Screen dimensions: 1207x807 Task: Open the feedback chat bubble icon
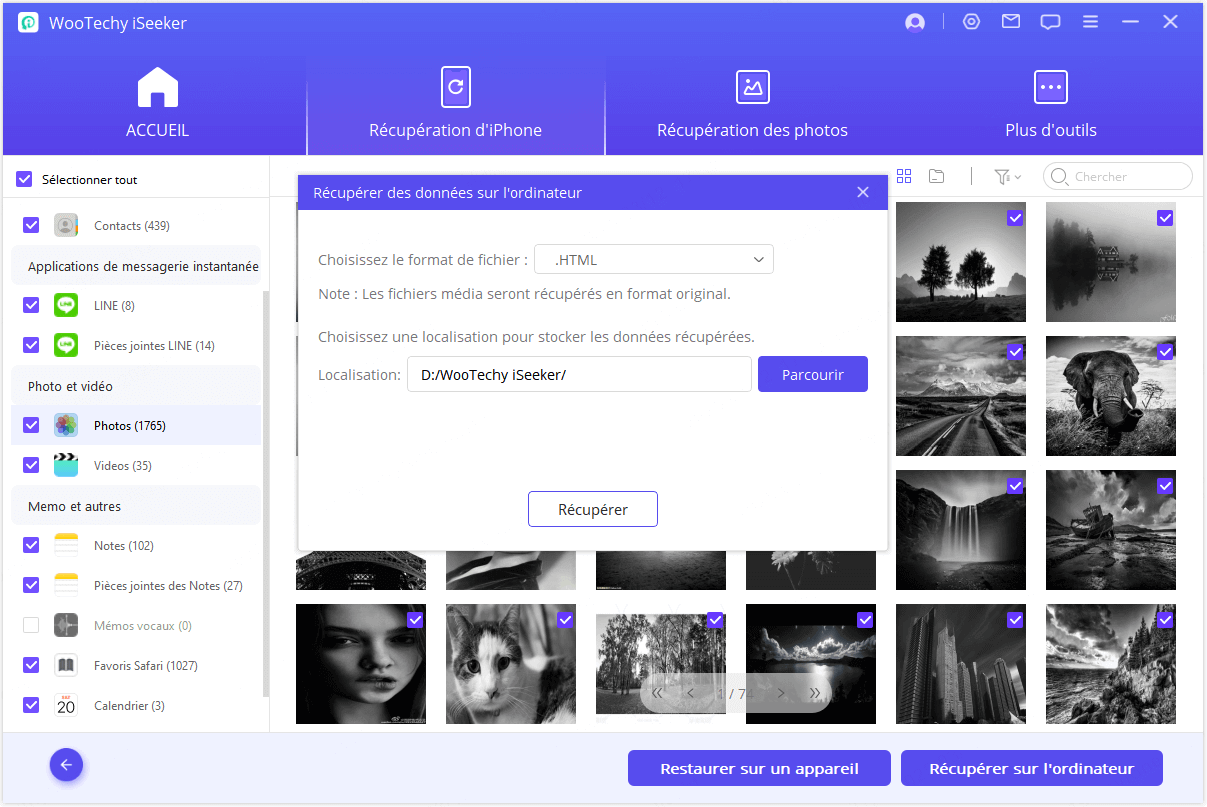pyautogui.click(x=1050, y=22)
